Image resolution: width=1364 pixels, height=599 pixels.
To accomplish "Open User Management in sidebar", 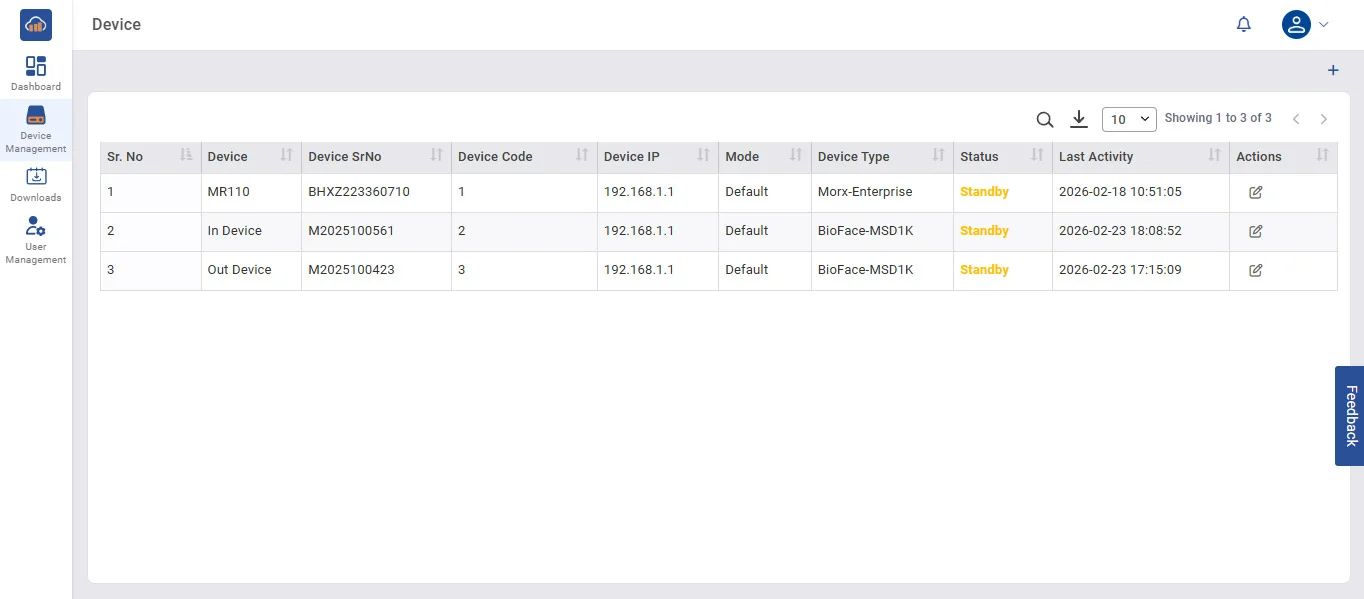I will (x=36, y=240).
